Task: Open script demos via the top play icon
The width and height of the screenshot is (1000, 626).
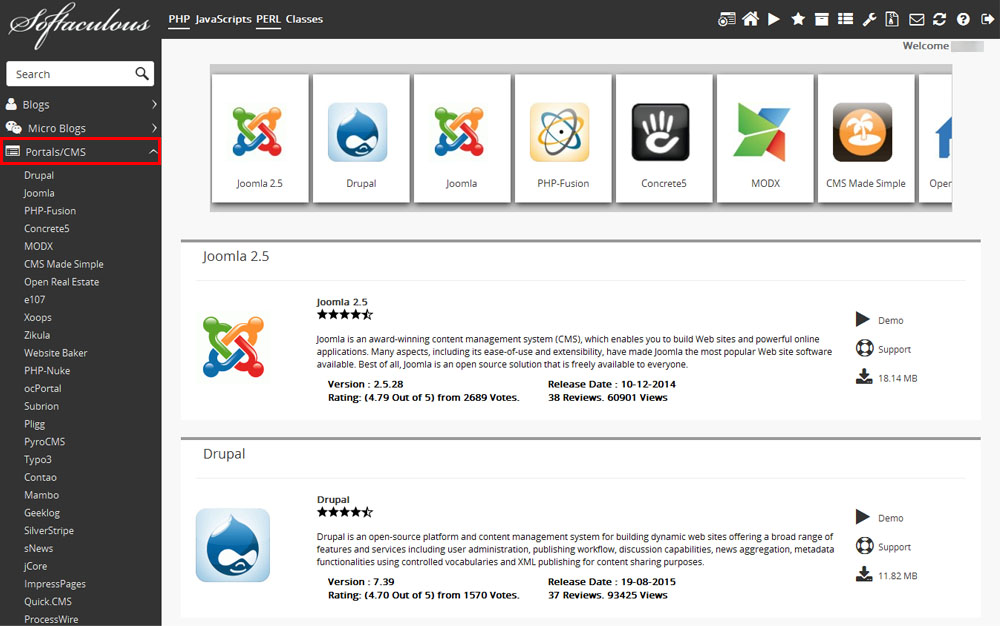Action: click(774, 19)
